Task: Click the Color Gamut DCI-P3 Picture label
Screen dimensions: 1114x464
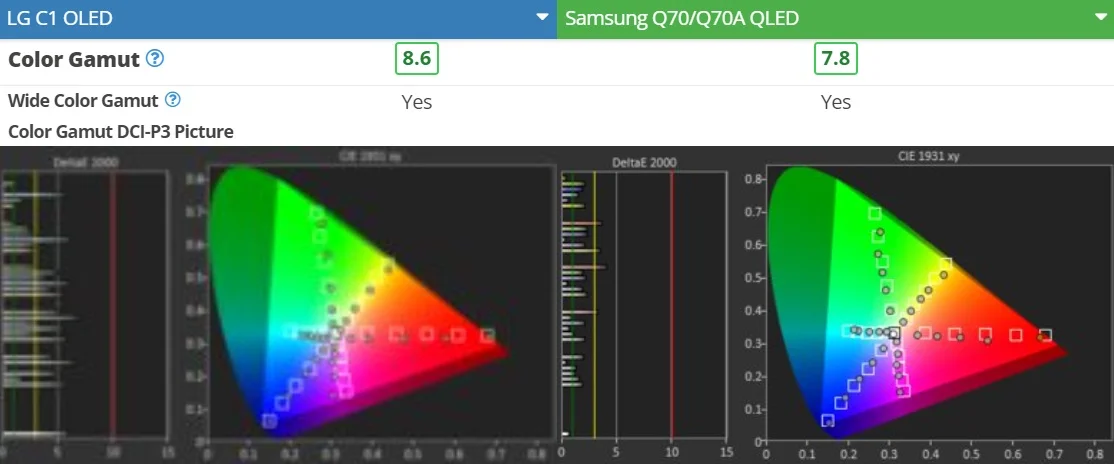Action: [121, 131]
